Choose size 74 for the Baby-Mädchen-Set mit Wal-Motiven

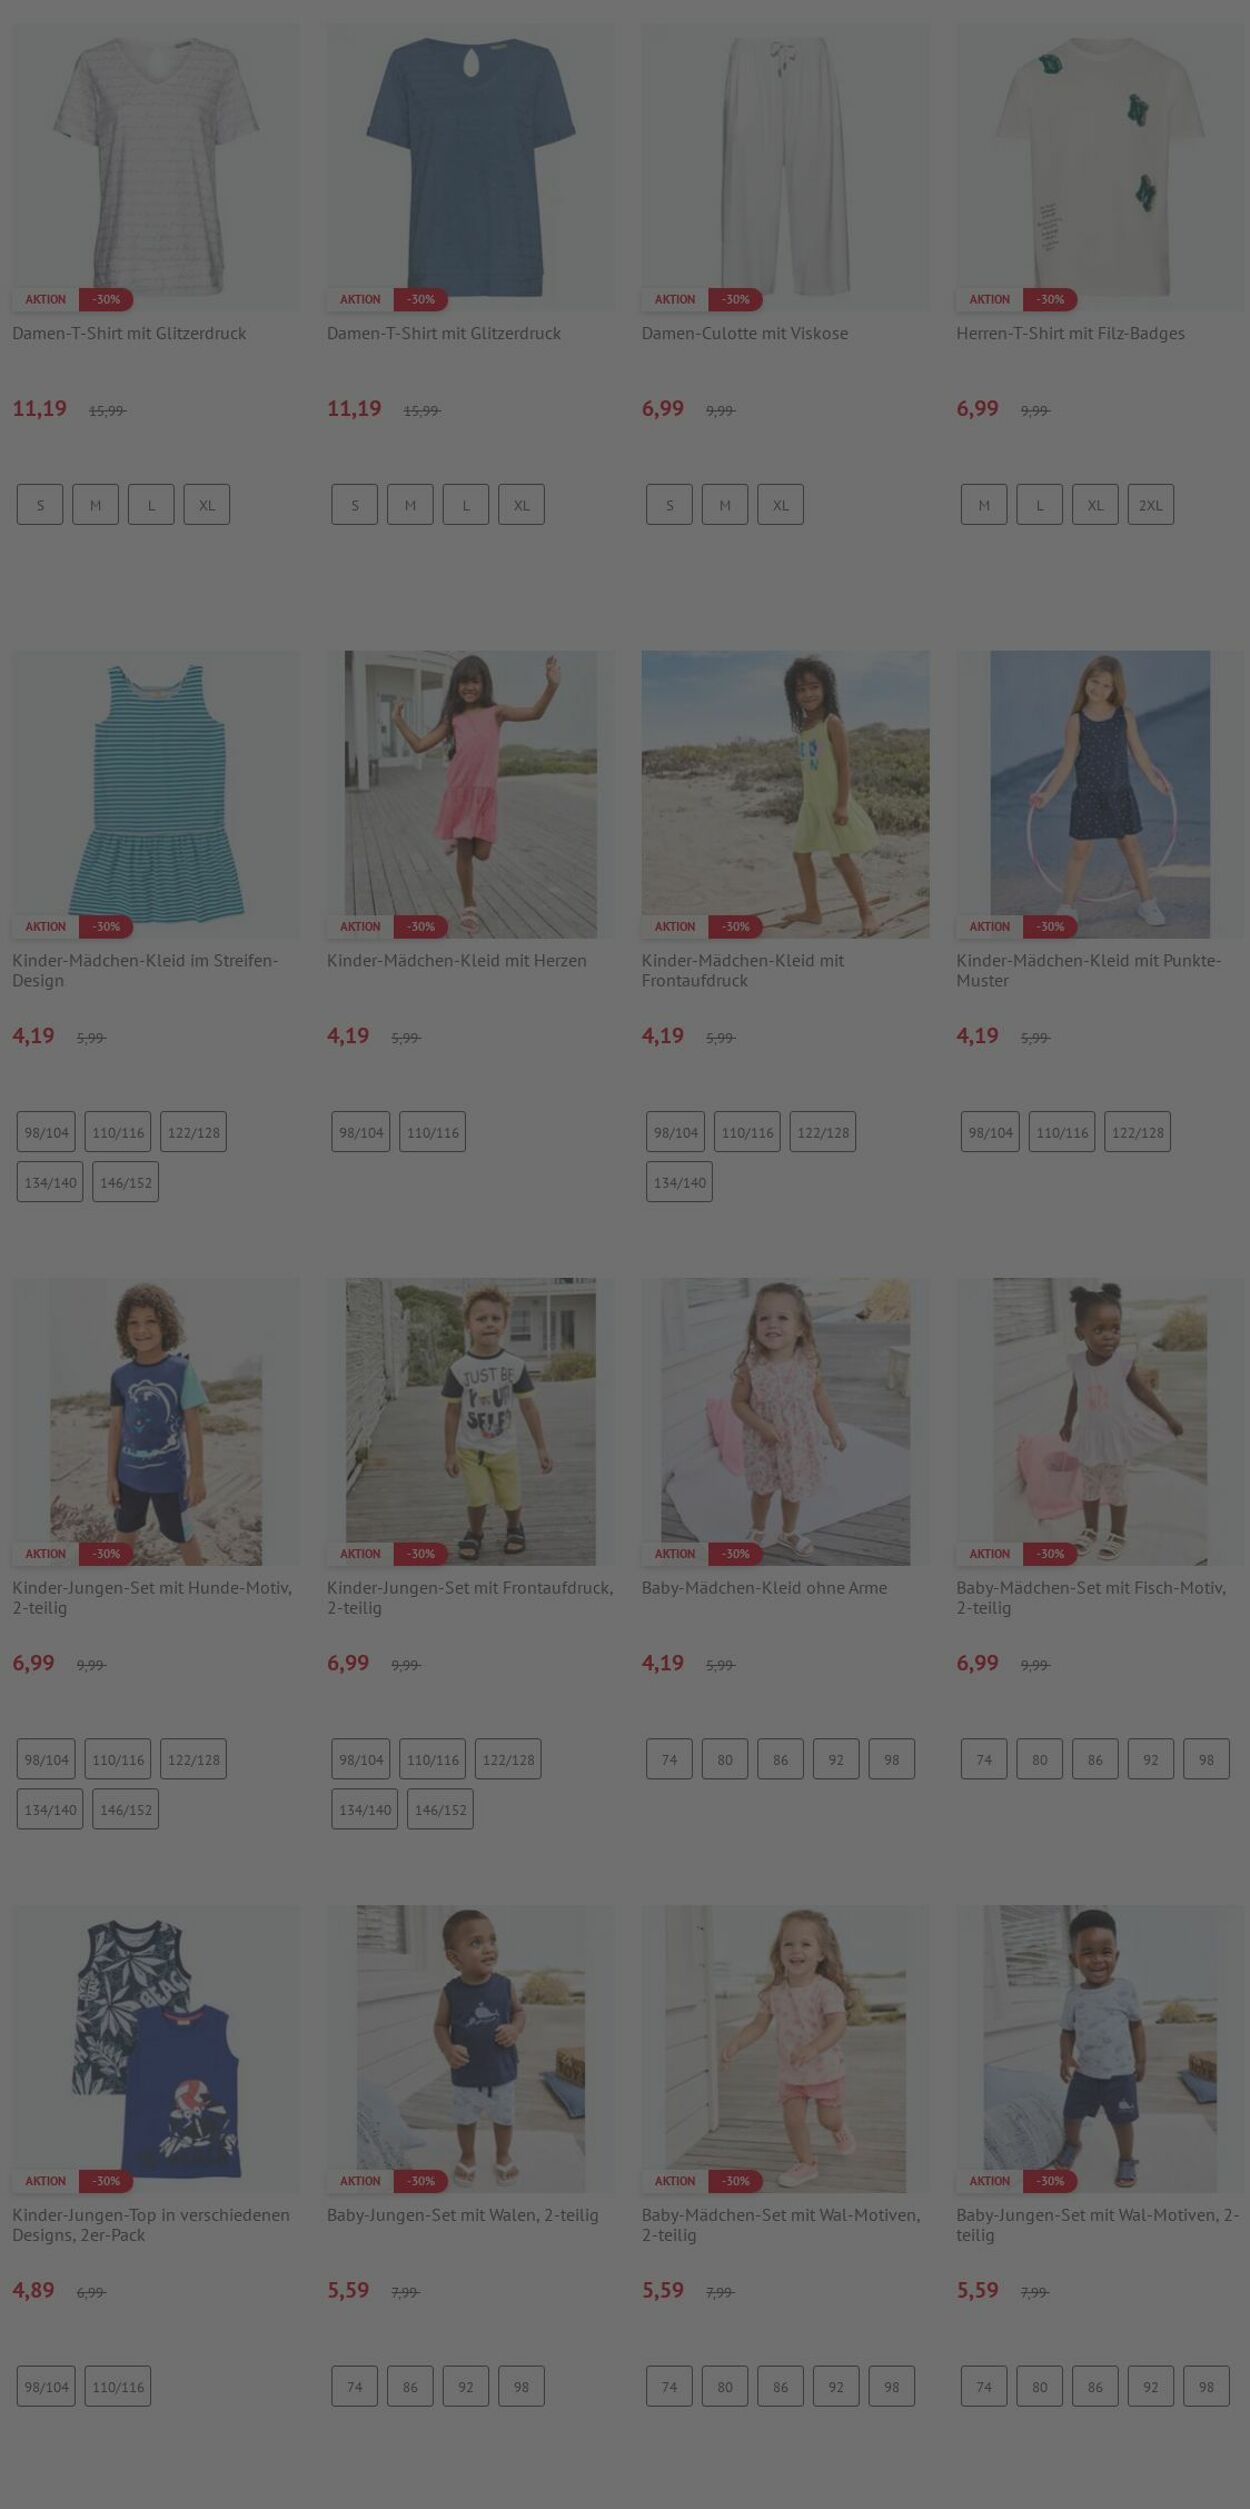pyautogui.click(x=669, y=2386)
